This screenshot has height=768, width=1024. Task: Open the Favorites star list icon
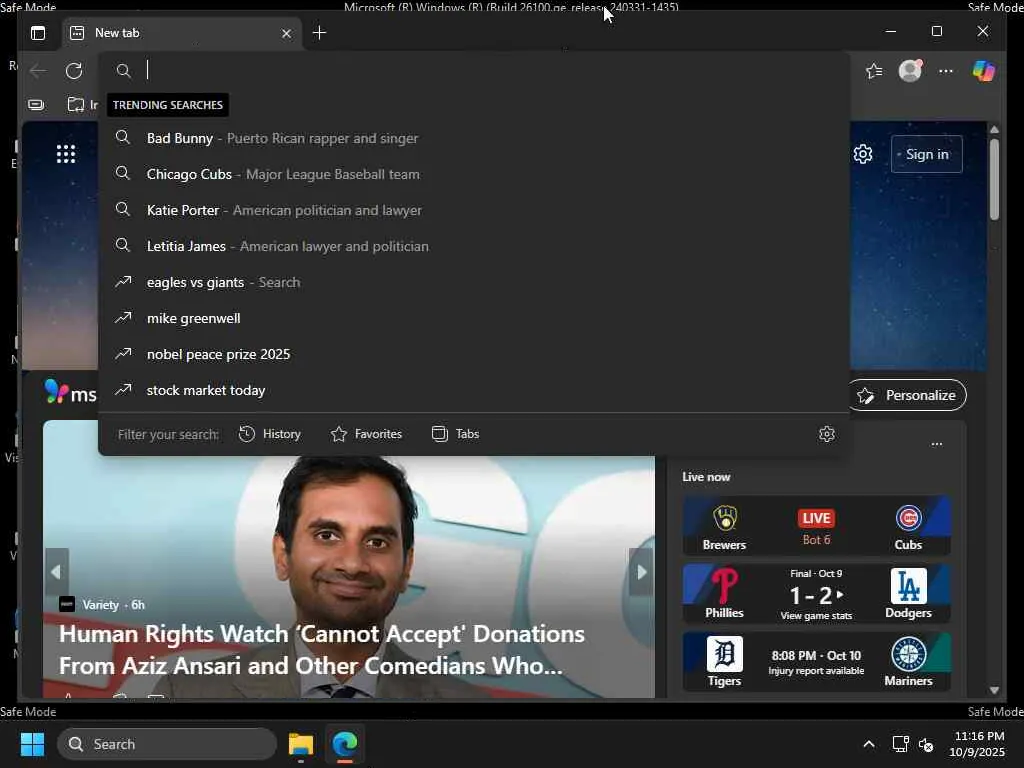tap(874, 71)
